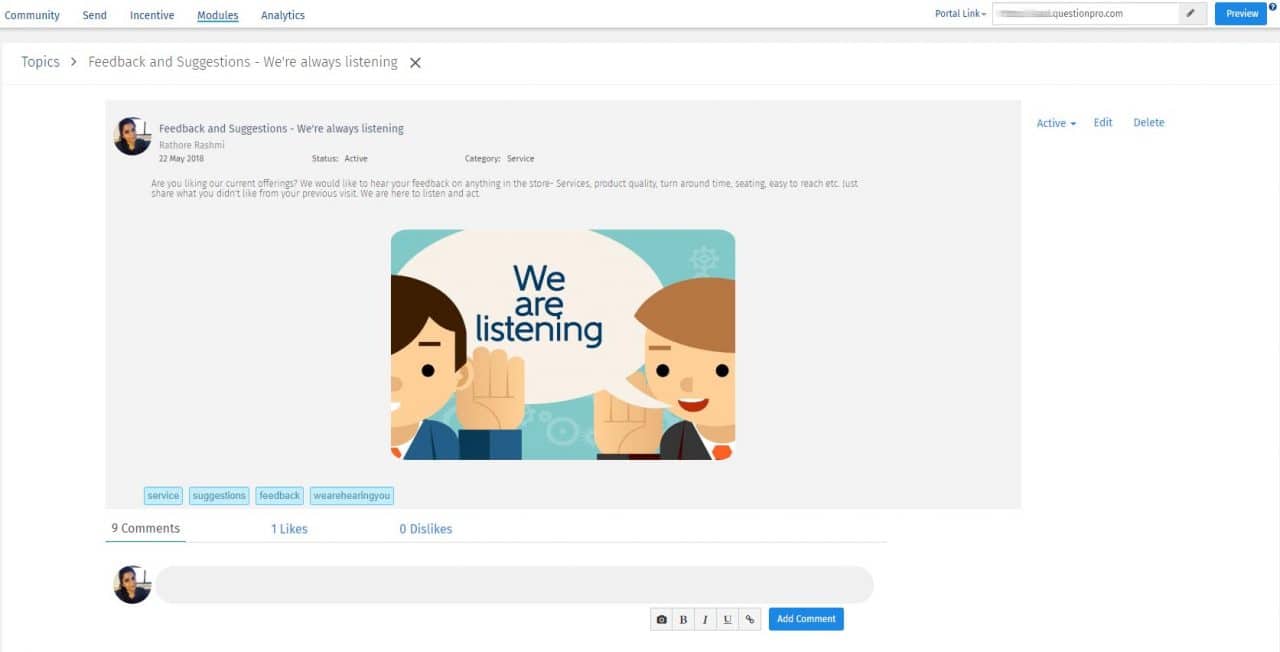The width and height of the screenshot is (1280, 652).
Task: Open help question mark icon
Action: tap(1273, 7)
